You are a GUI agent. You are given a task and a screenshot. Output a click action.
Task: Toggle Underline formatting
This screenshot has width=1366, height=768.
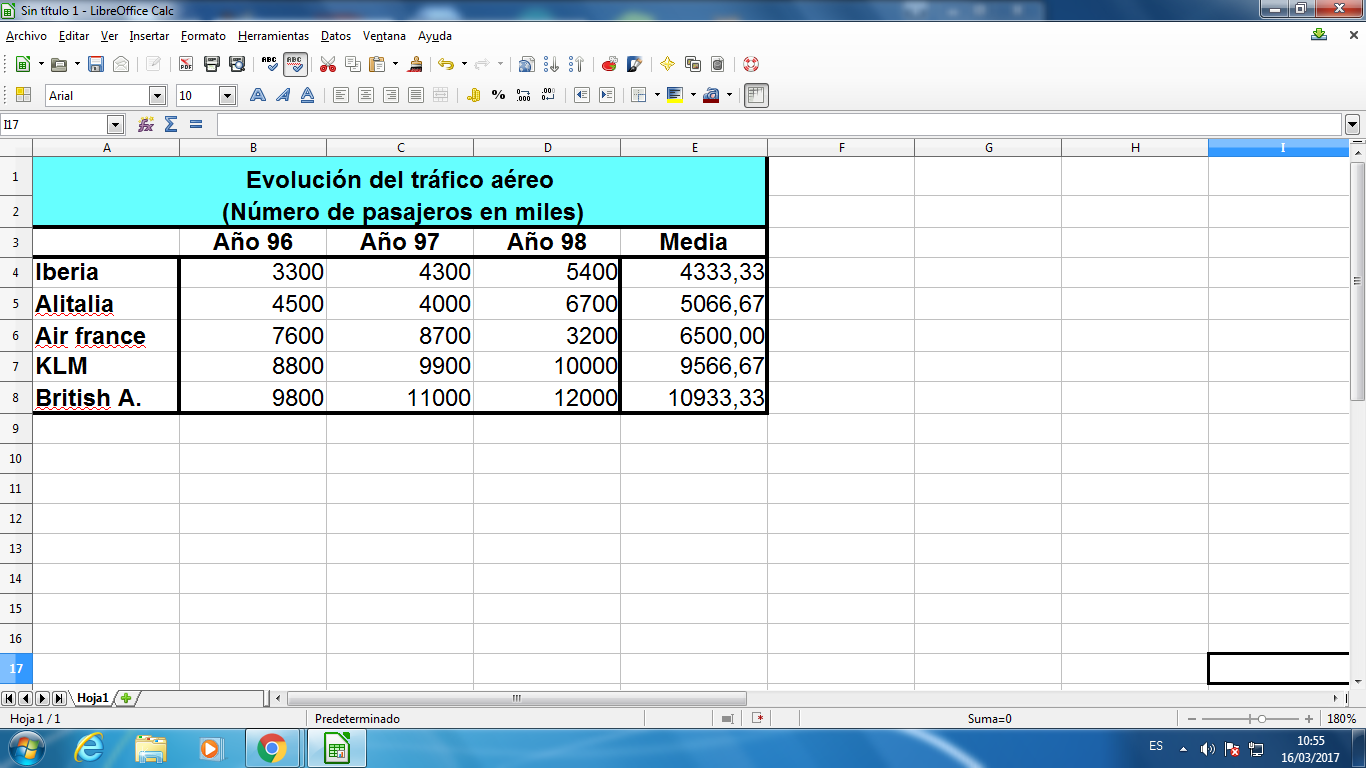(308, 95)
